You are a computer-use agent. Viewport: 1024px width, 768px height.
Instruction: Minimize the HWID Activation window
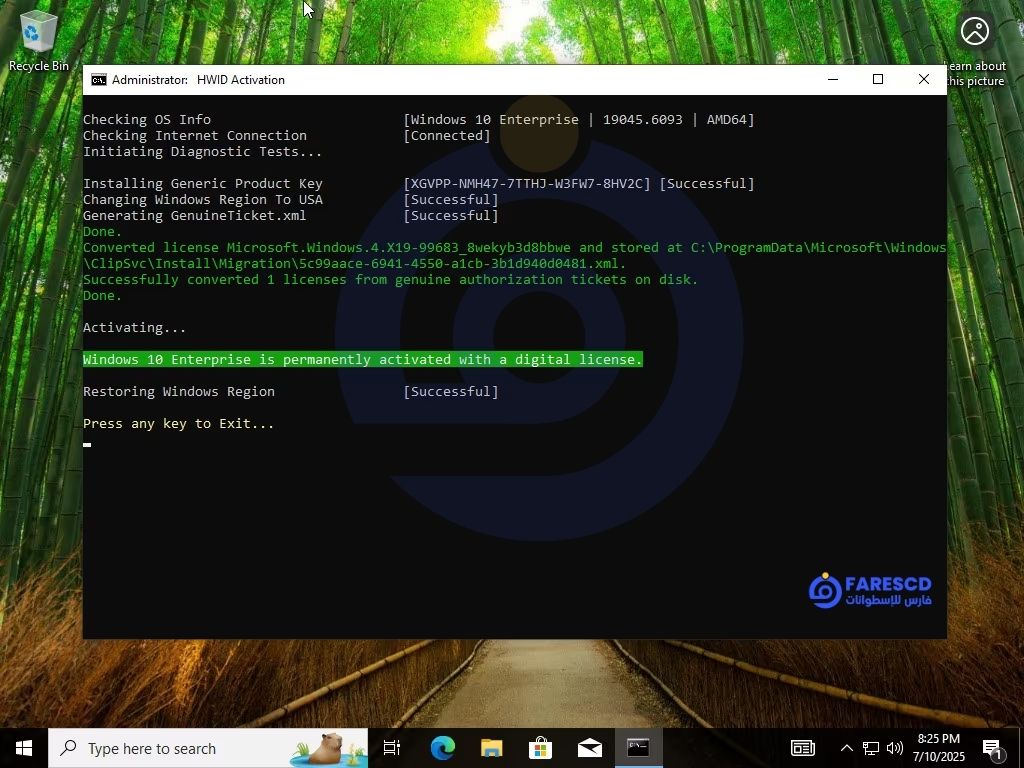[x=833, y=80]
